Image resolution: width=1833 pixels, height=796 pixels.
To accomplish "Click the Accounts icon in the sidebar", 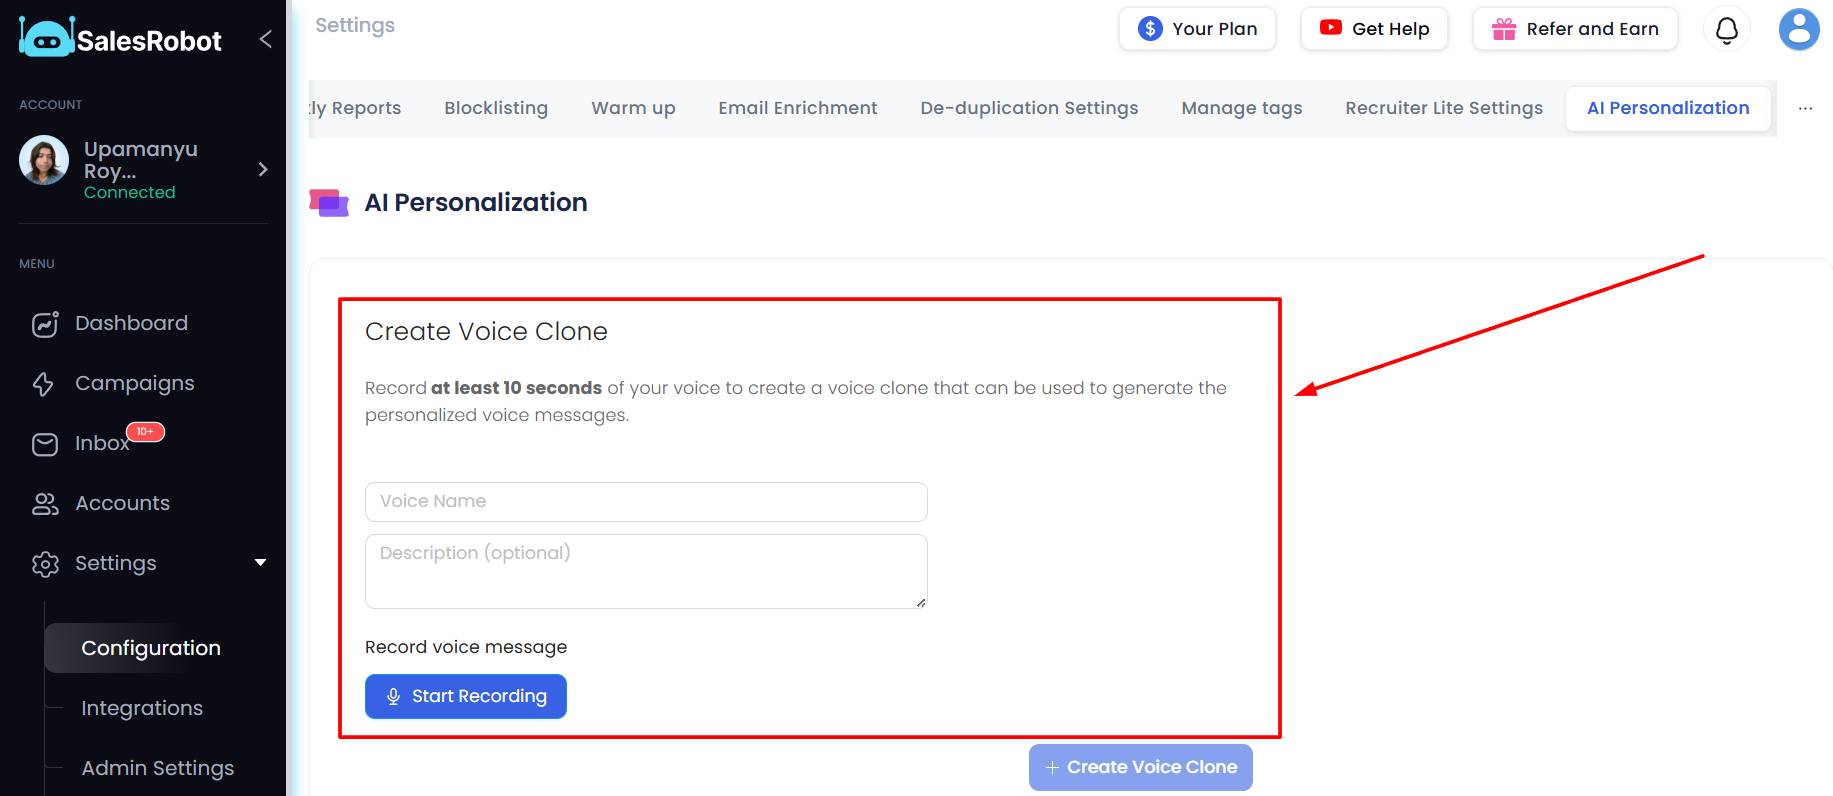I will click(x=44, y=503).
